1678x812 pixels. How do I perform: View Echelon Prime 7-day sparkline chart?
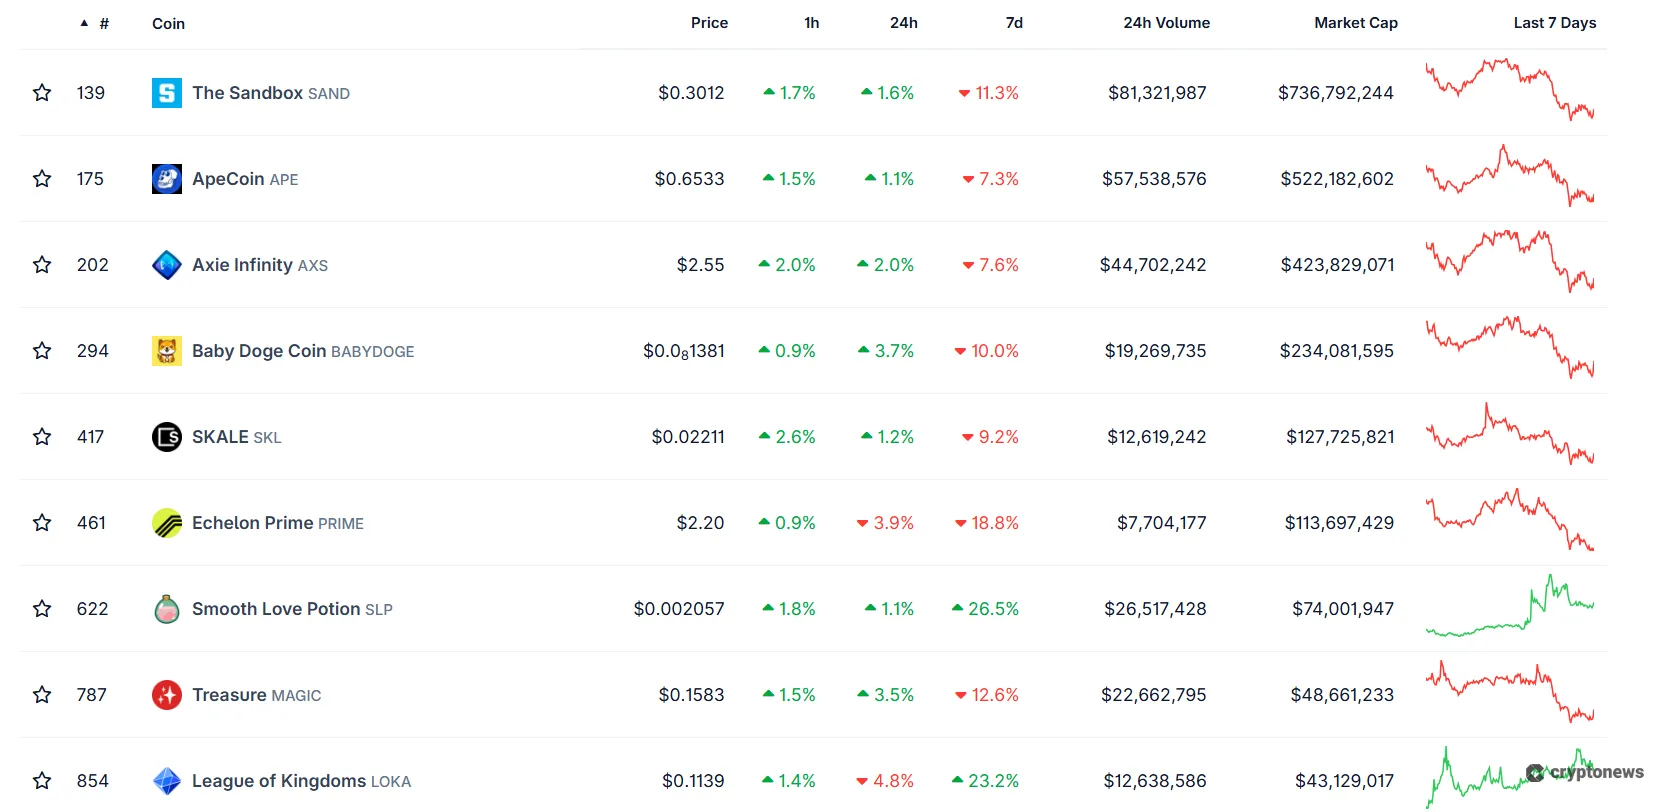point(1510,520)
